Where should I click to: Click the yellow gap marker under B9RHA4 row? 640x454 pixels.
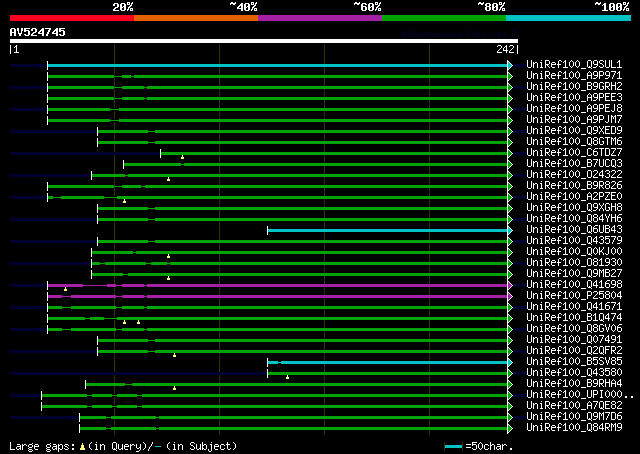174,389
